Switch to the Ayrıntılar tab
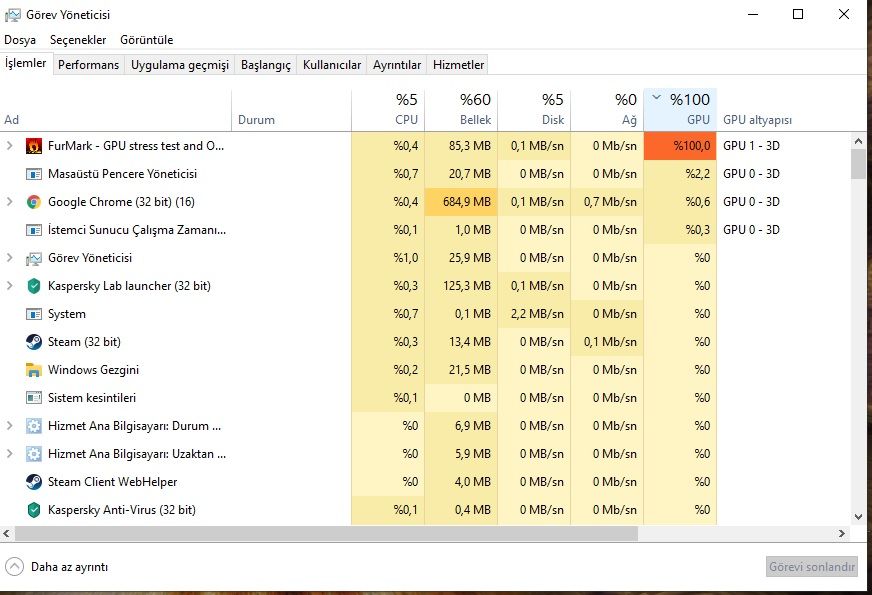Image resolution: width=872 pixels, height=595 pixels. click(397, 65)
